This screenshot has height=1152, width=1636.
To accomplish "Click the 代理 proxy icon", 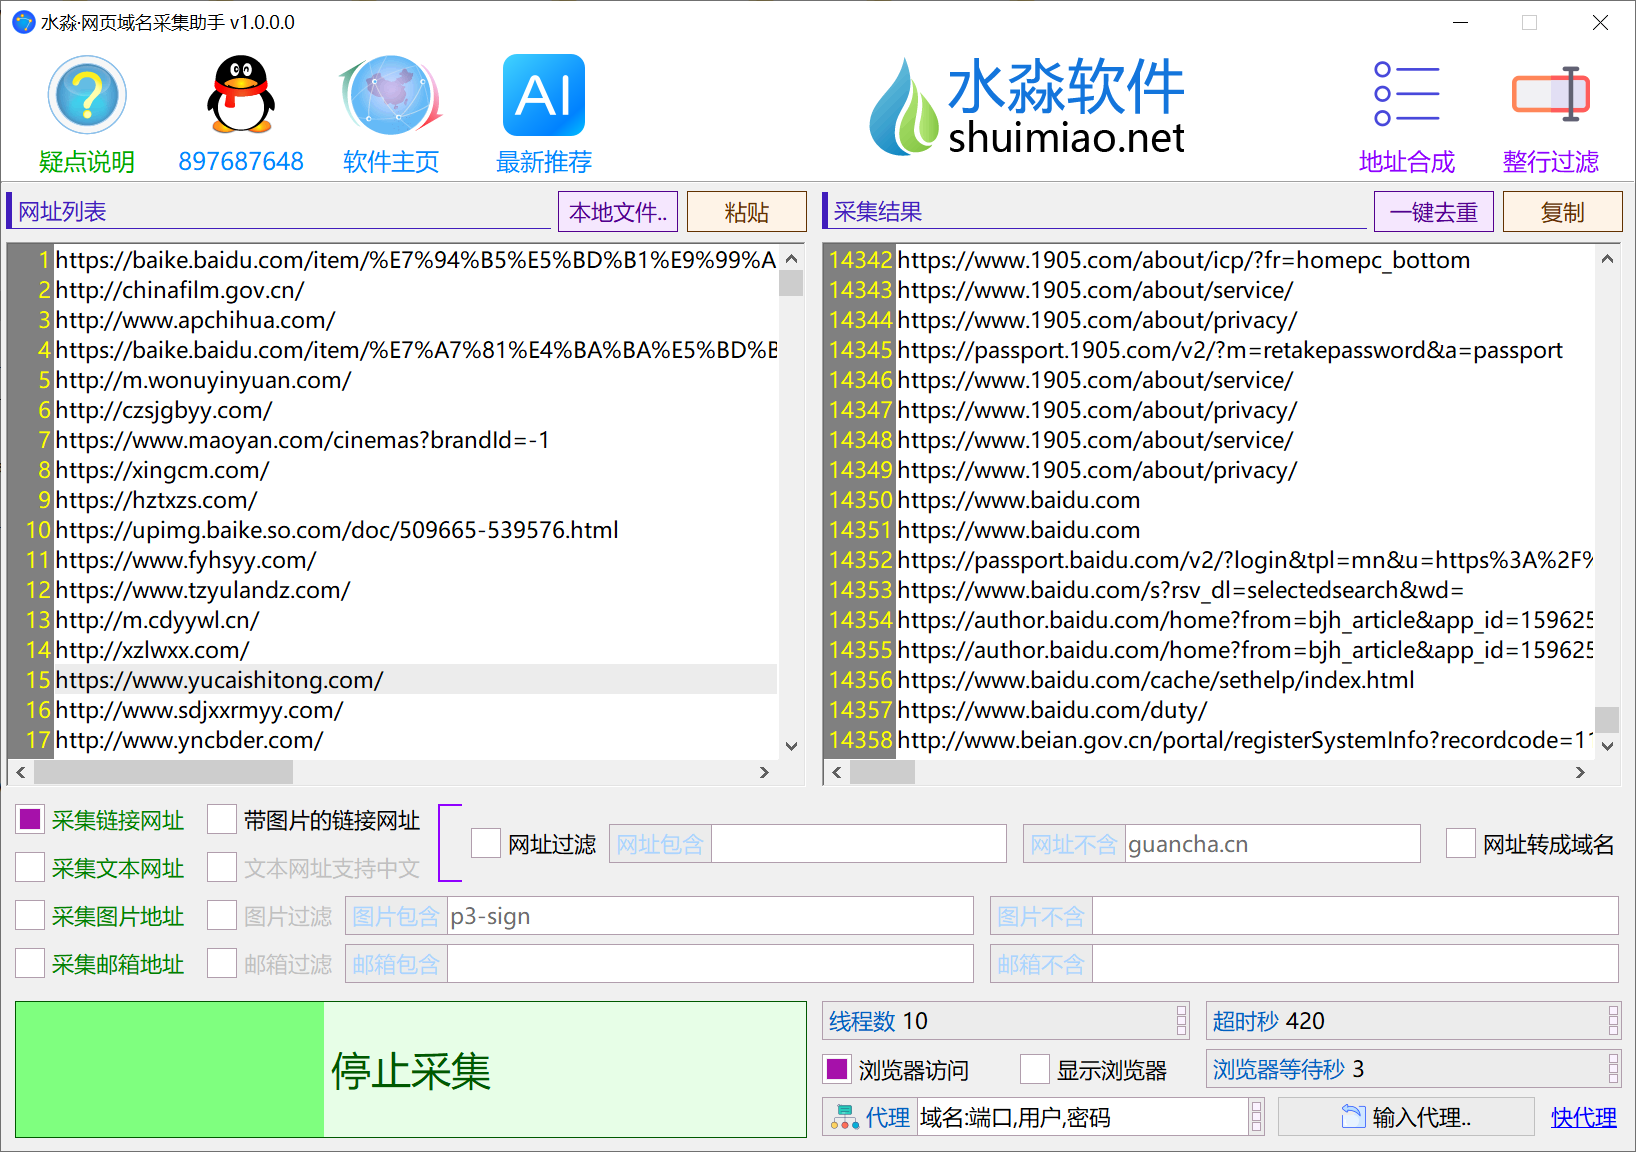I will click(845, 1117).
